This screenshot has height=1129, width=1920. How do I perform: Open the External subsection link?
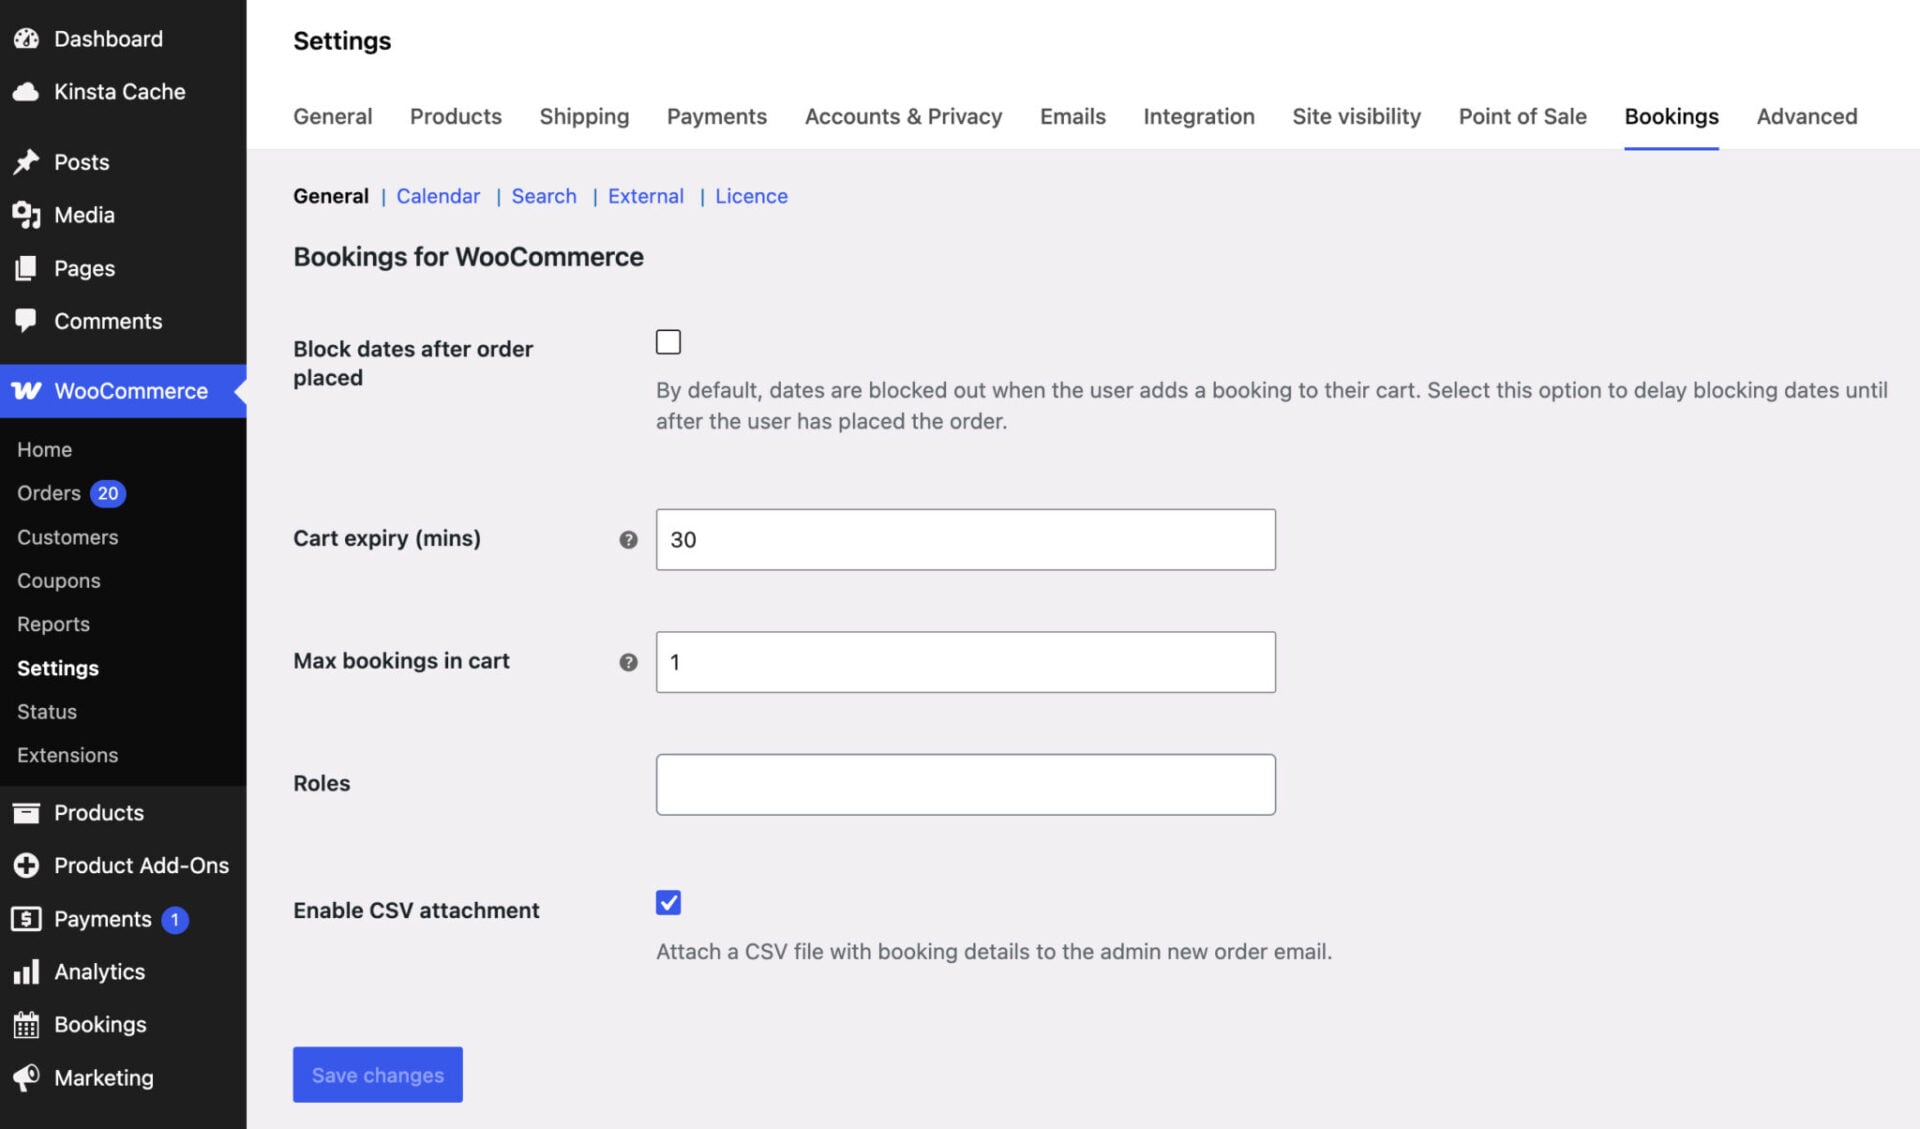coord(646,196)
